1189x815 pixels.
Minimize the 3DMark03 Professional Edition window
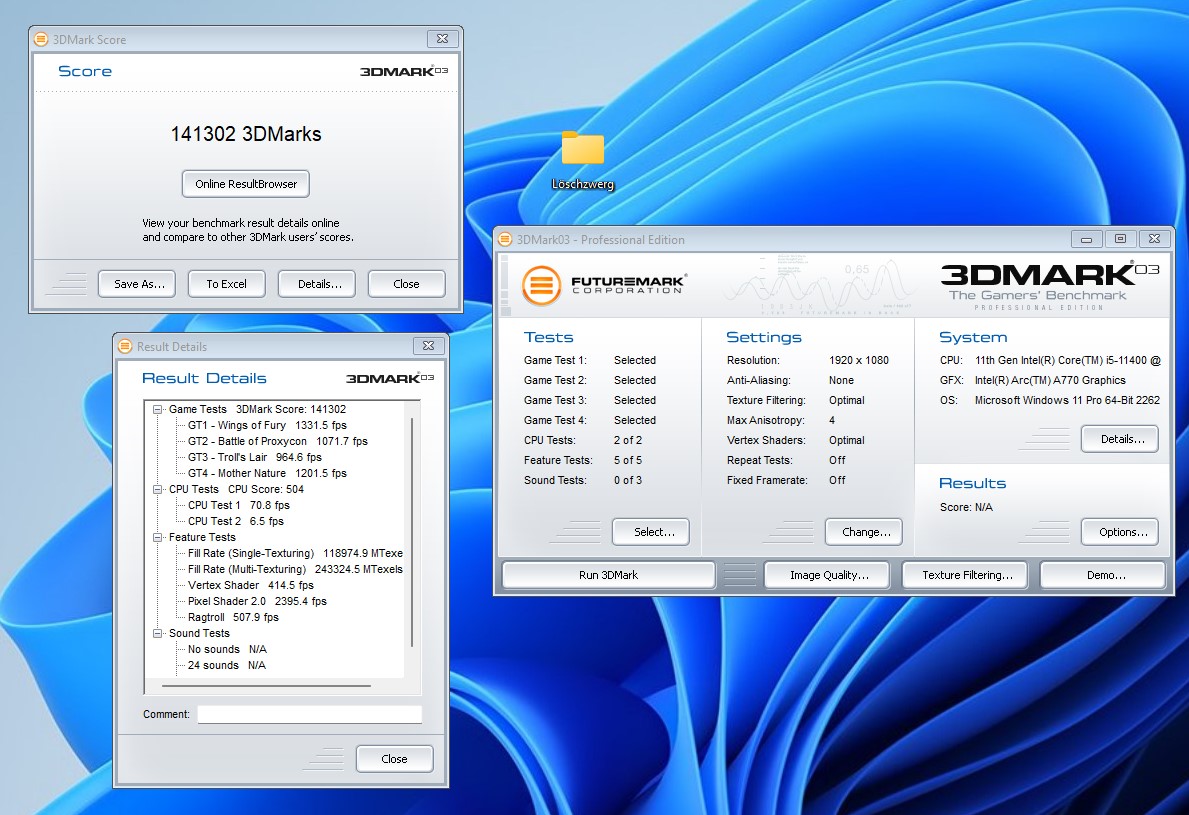pyautogui.click(x=1087, y=239)
